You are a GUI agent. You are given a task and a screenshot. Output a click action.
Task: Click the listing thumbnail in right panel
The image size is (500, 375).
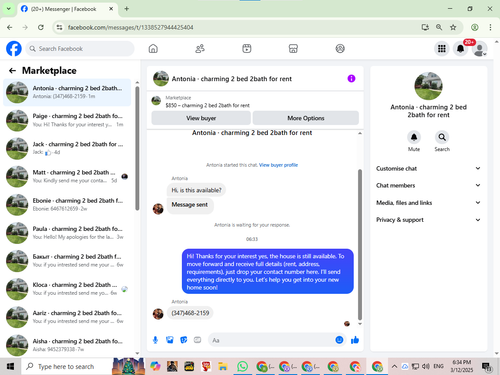pos(428,86)
